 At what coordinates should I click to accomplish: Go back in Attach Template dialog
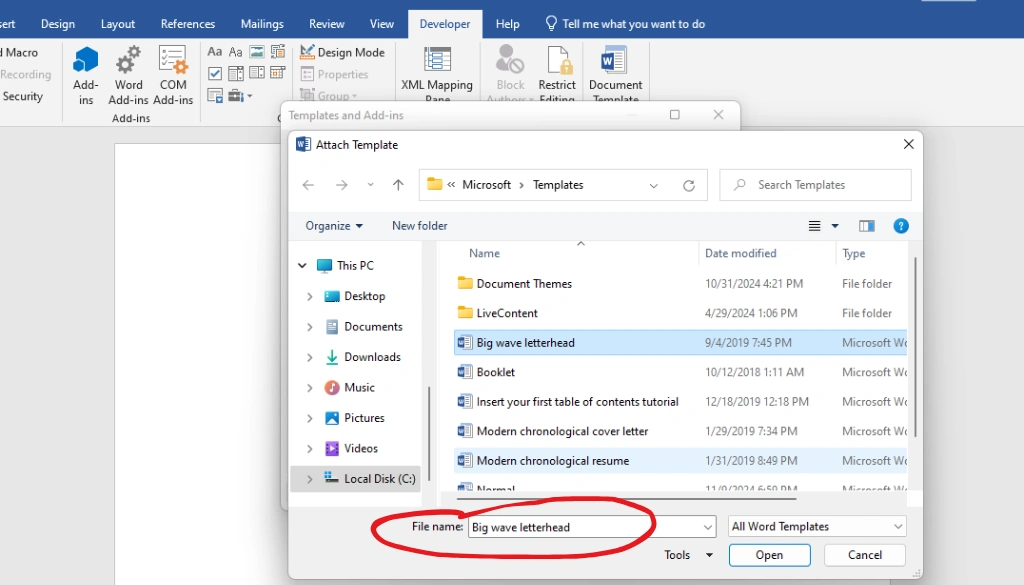(x=308, y=185)
